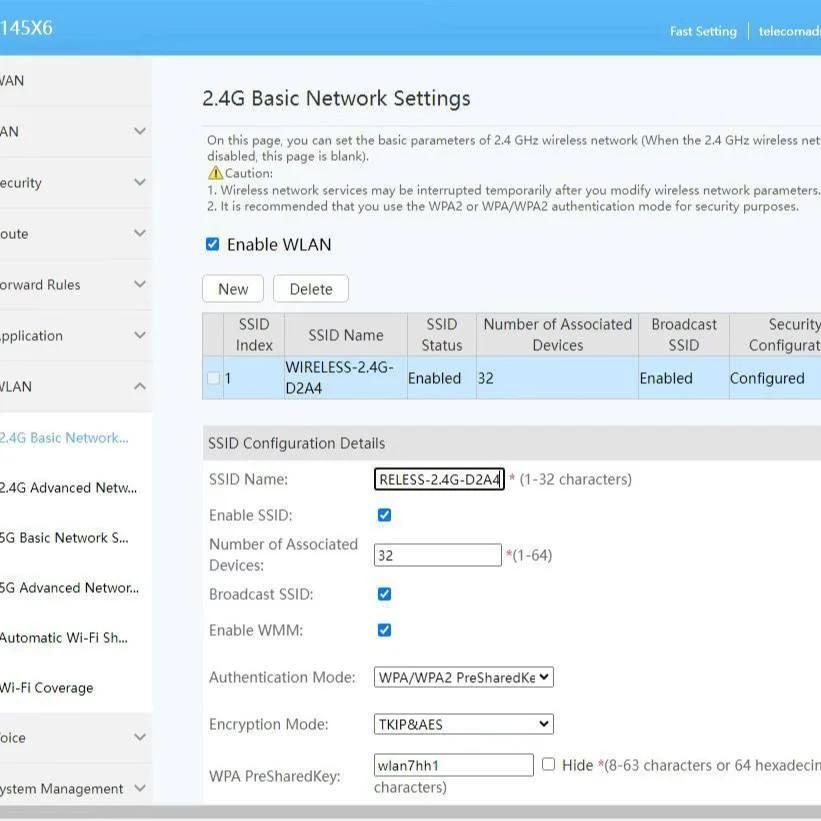Select the SSID index 1 row checkbox
This screenshot has height=821, width=821.
(212, 378)
